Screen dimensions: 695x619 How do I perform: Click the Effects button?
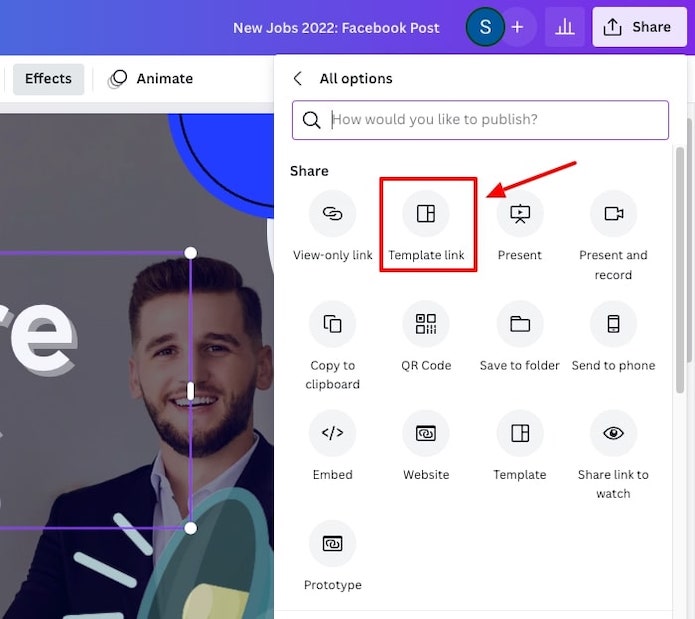click(x=48, y=79)
